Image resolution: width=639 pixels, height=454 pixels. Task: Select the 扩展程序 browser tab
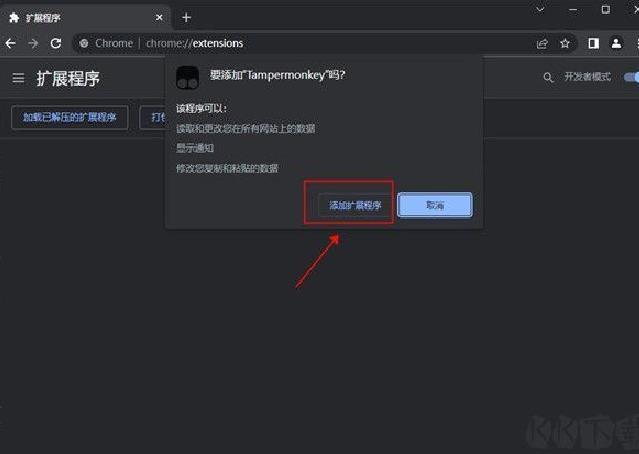pos(86,18)
